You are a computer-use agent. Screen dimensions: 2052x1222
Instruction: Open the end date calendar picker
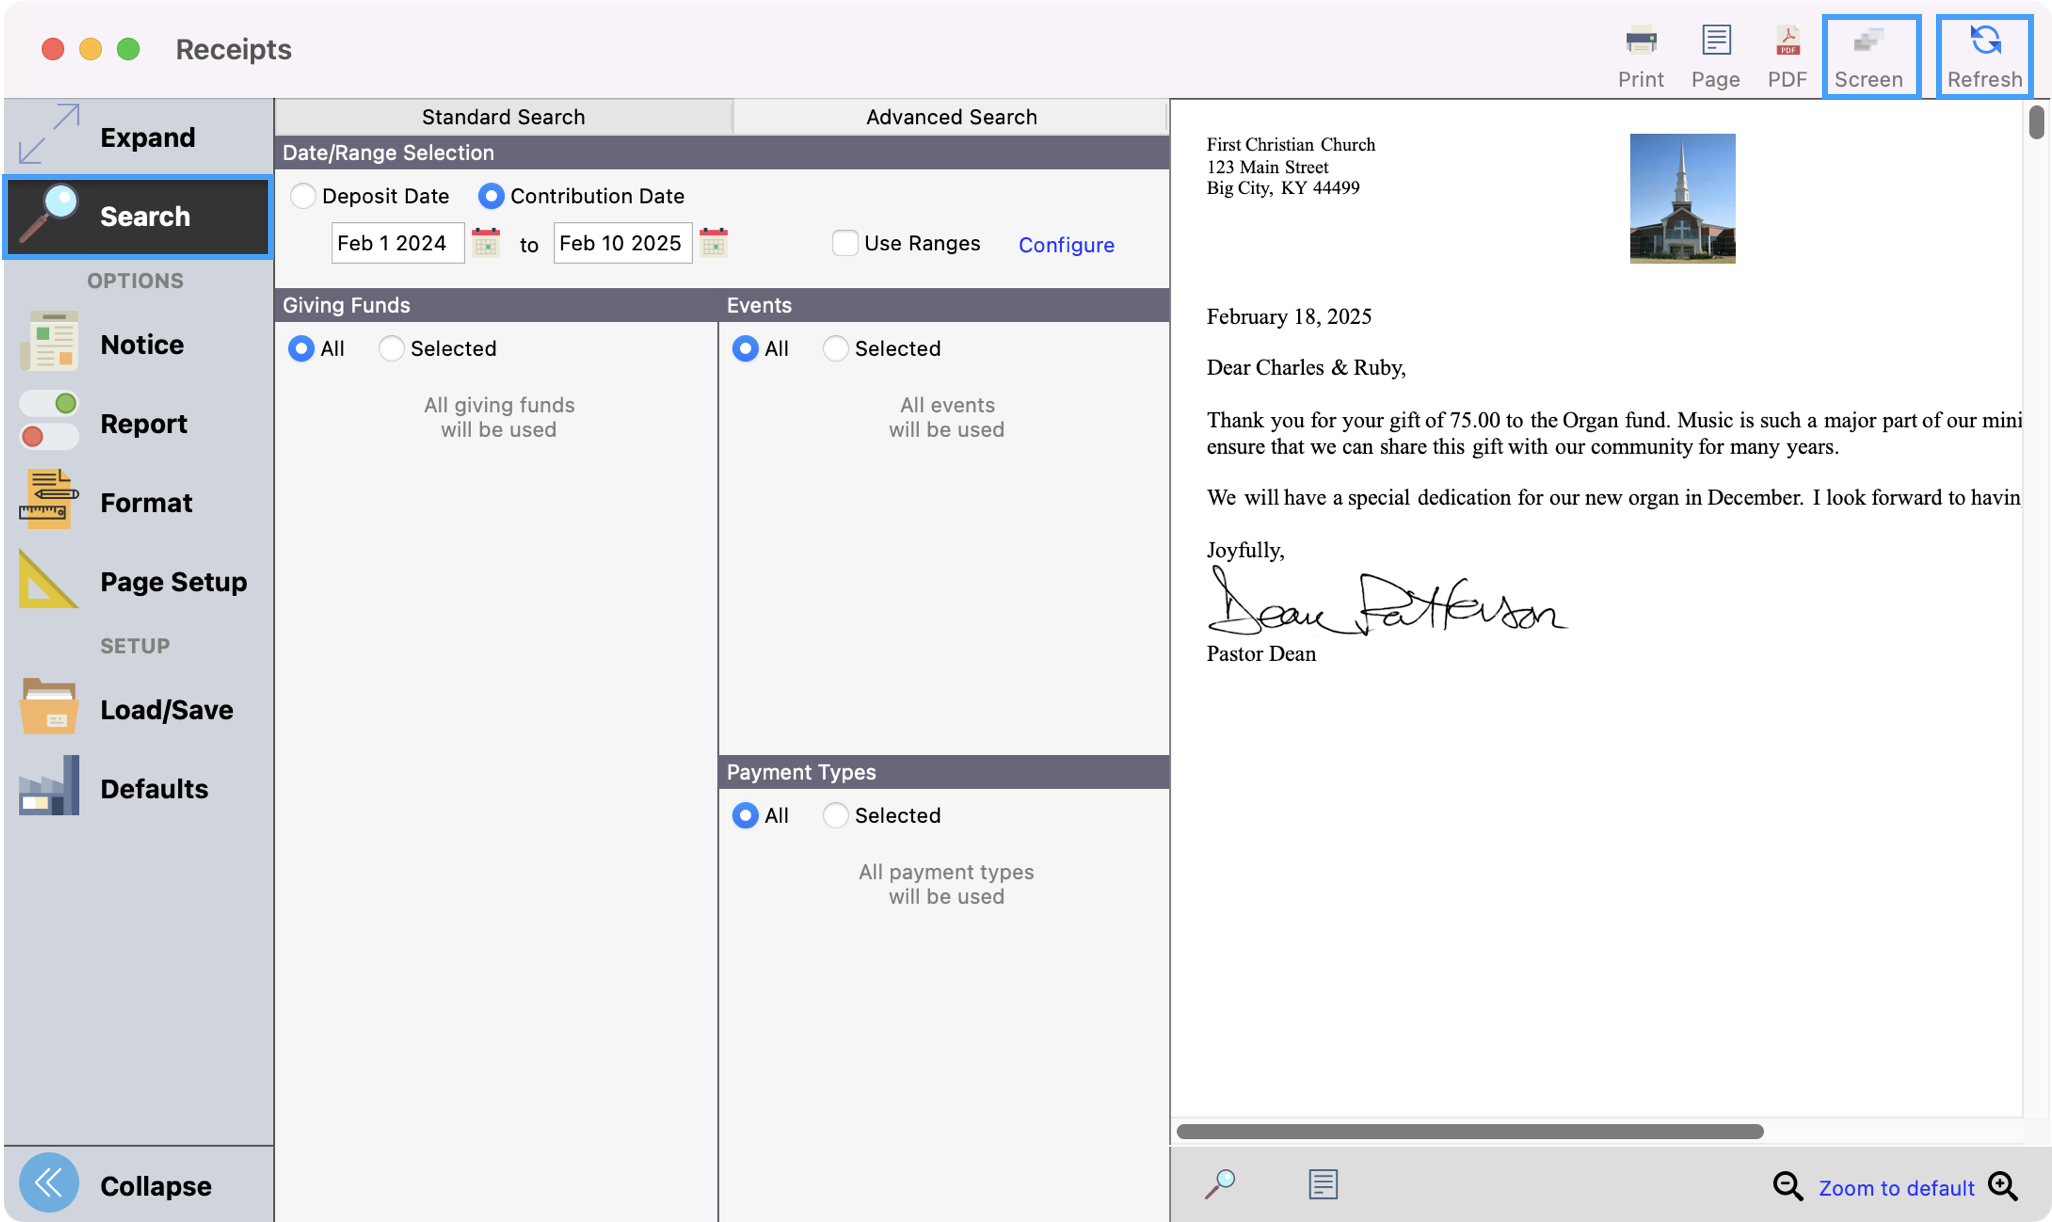tap(713, 243)
